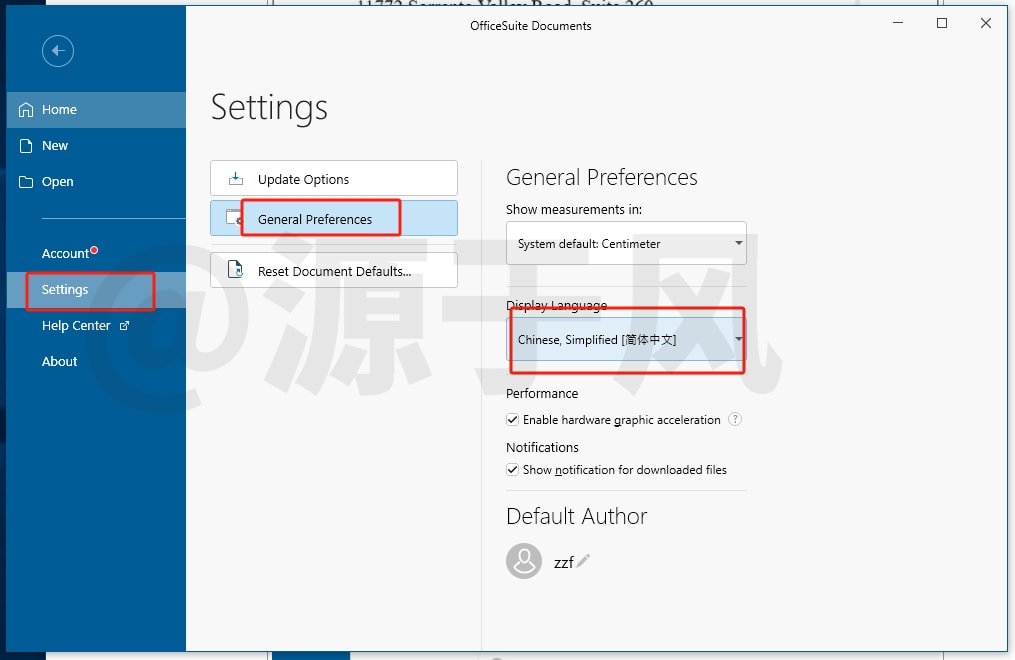Image resolution: width=1015 pixels, height=660 pixels.
Task: Click the hardware acceleration help question icon
Action: (735, 419)
